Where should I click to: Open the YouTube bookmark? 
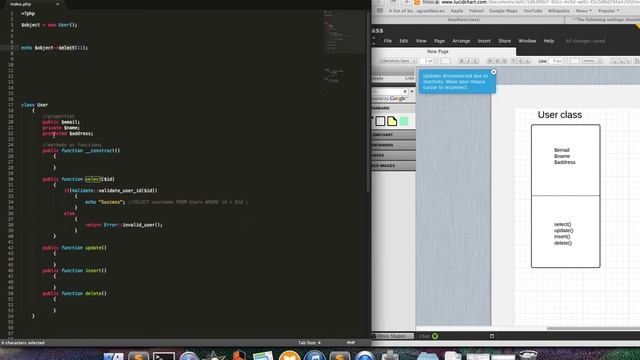click(533, 11)
